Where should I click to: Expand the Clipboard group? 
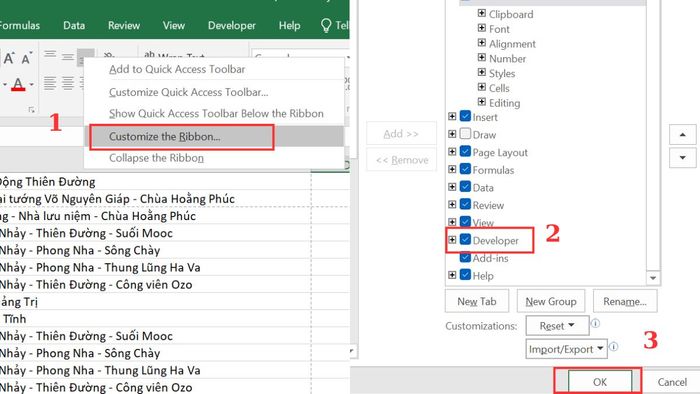tap(482, 13)
